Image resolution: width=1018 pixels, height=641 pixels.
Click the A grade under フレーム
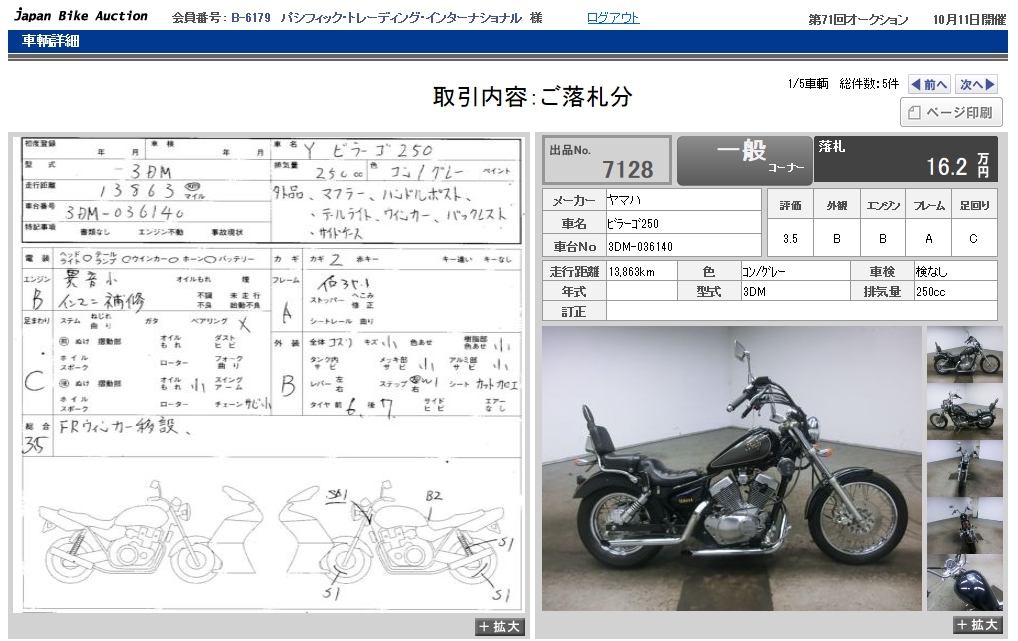click(x=929, y=238)
